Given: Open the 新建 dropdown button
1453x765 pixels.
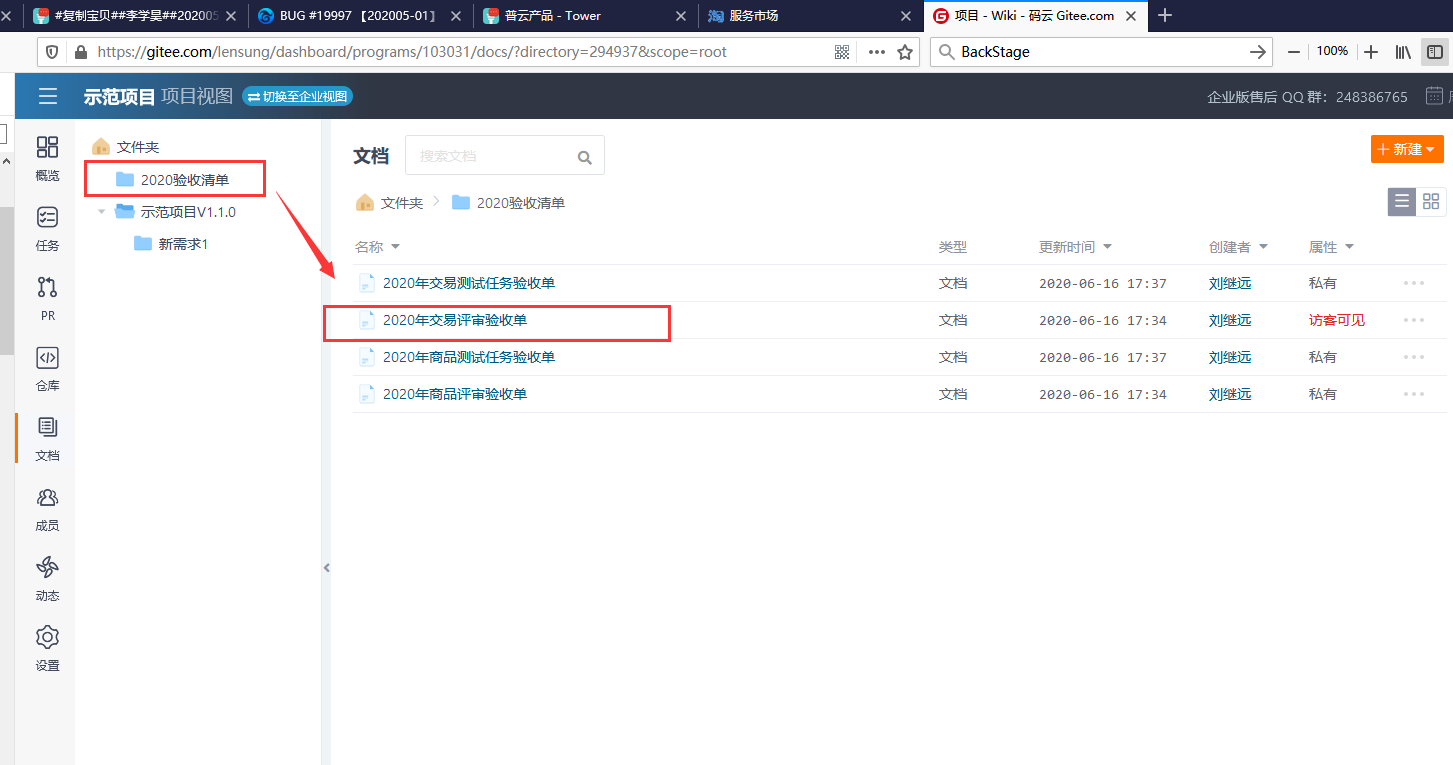Looking at the screenshot, I should [1407, 149].
